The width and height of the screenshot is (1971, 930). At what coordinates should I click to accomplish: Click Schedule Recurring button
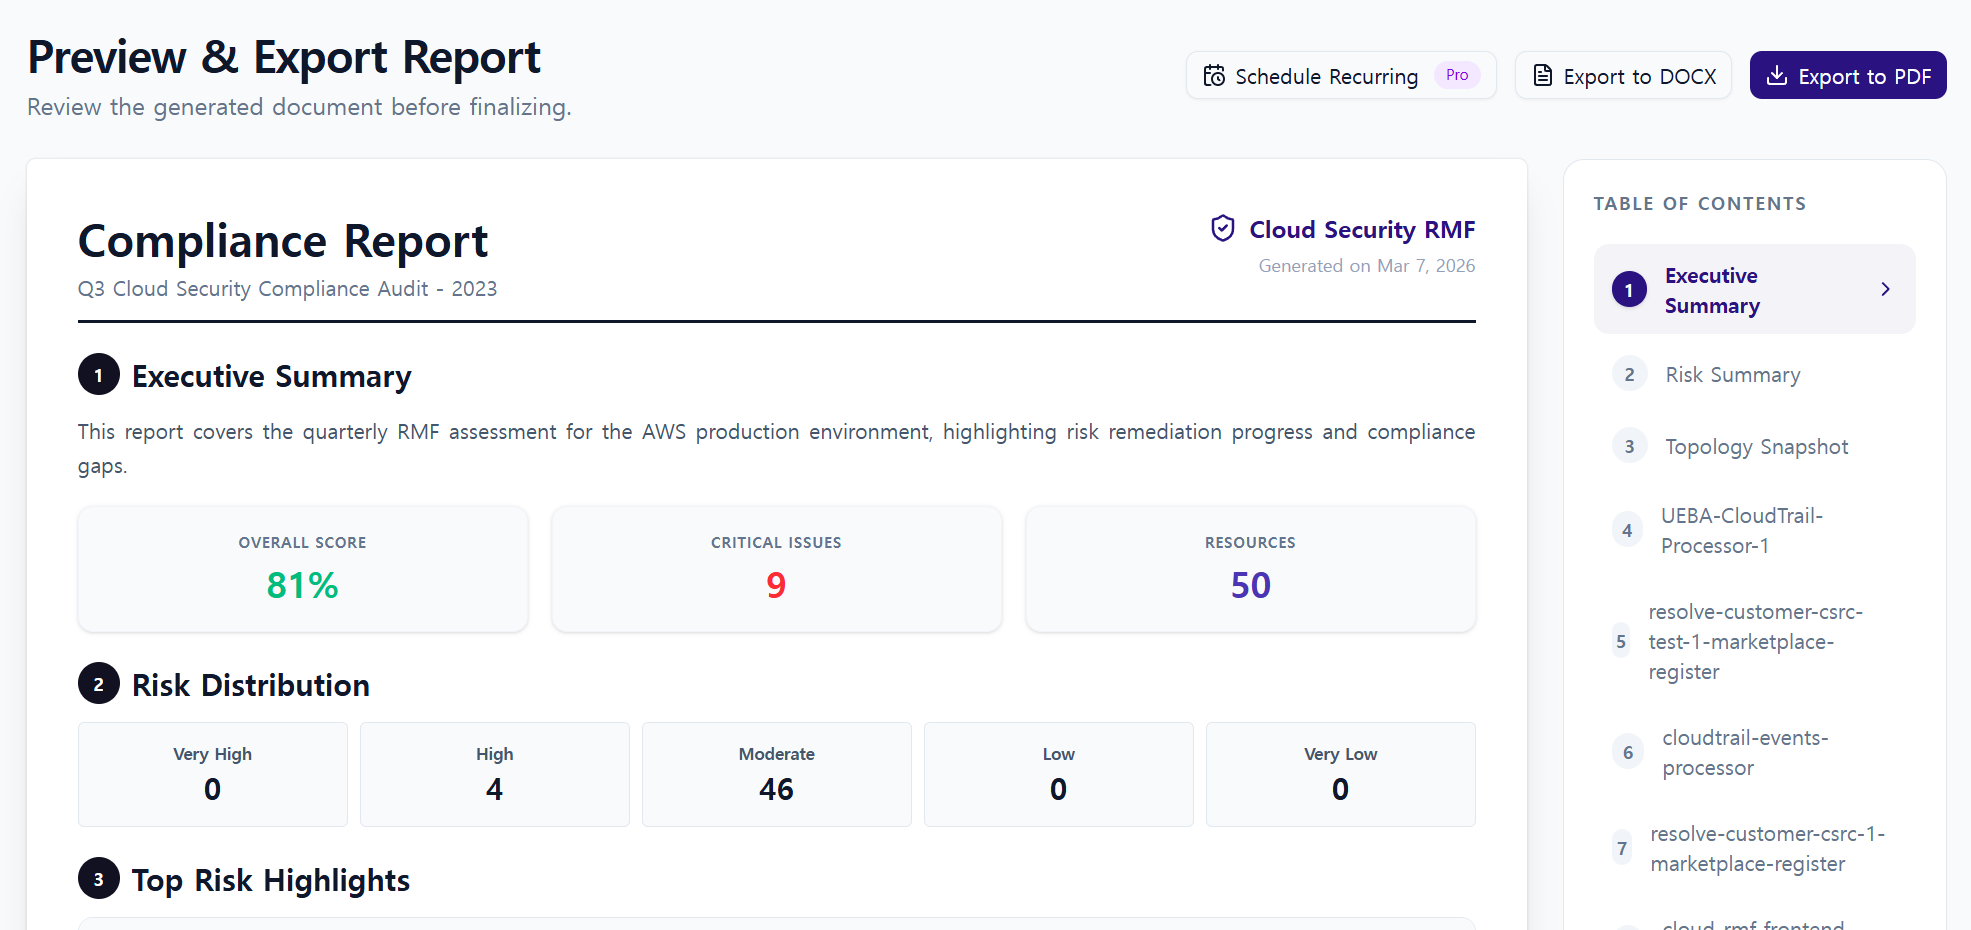coord(1341,75)
